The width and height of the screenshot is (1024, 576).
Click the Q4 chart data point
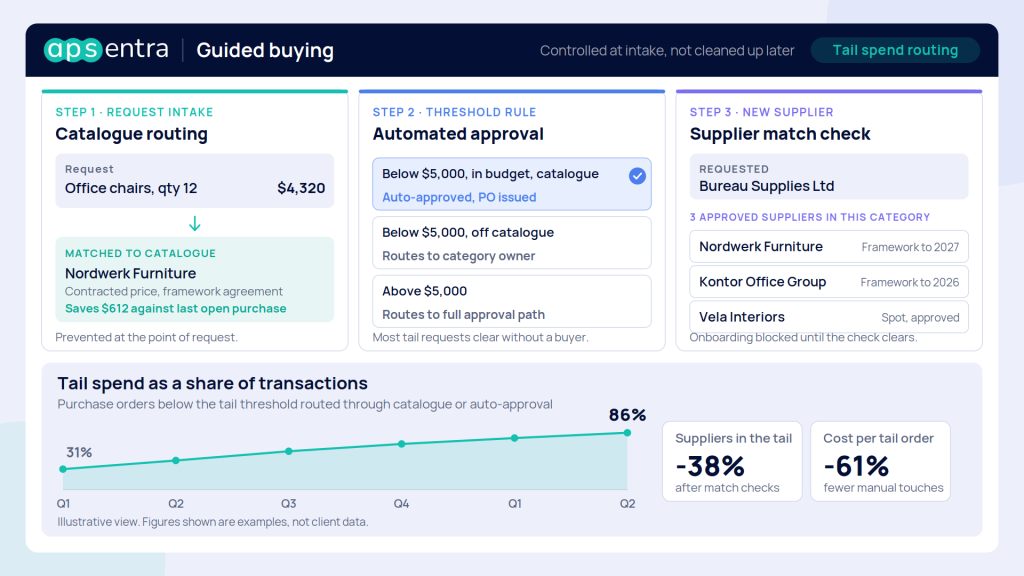[x=402, y=444]
